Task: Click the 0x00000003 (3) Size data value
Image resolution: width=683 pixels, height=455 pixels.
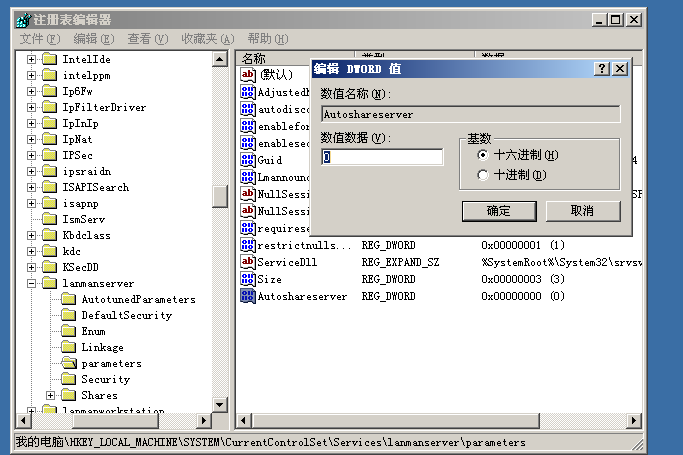Action: tap(523, 279)
